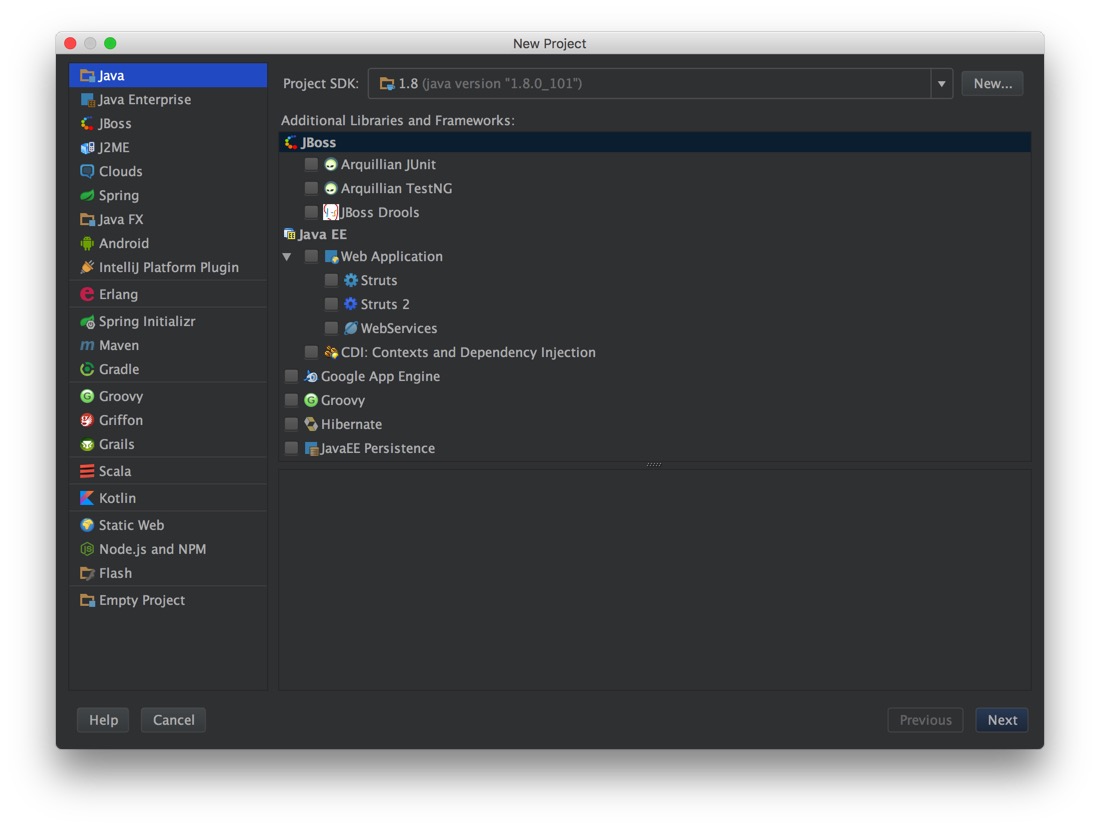1100x829 pixels.
Task: Click the Cancel button
Action: (x=173, y=720)
